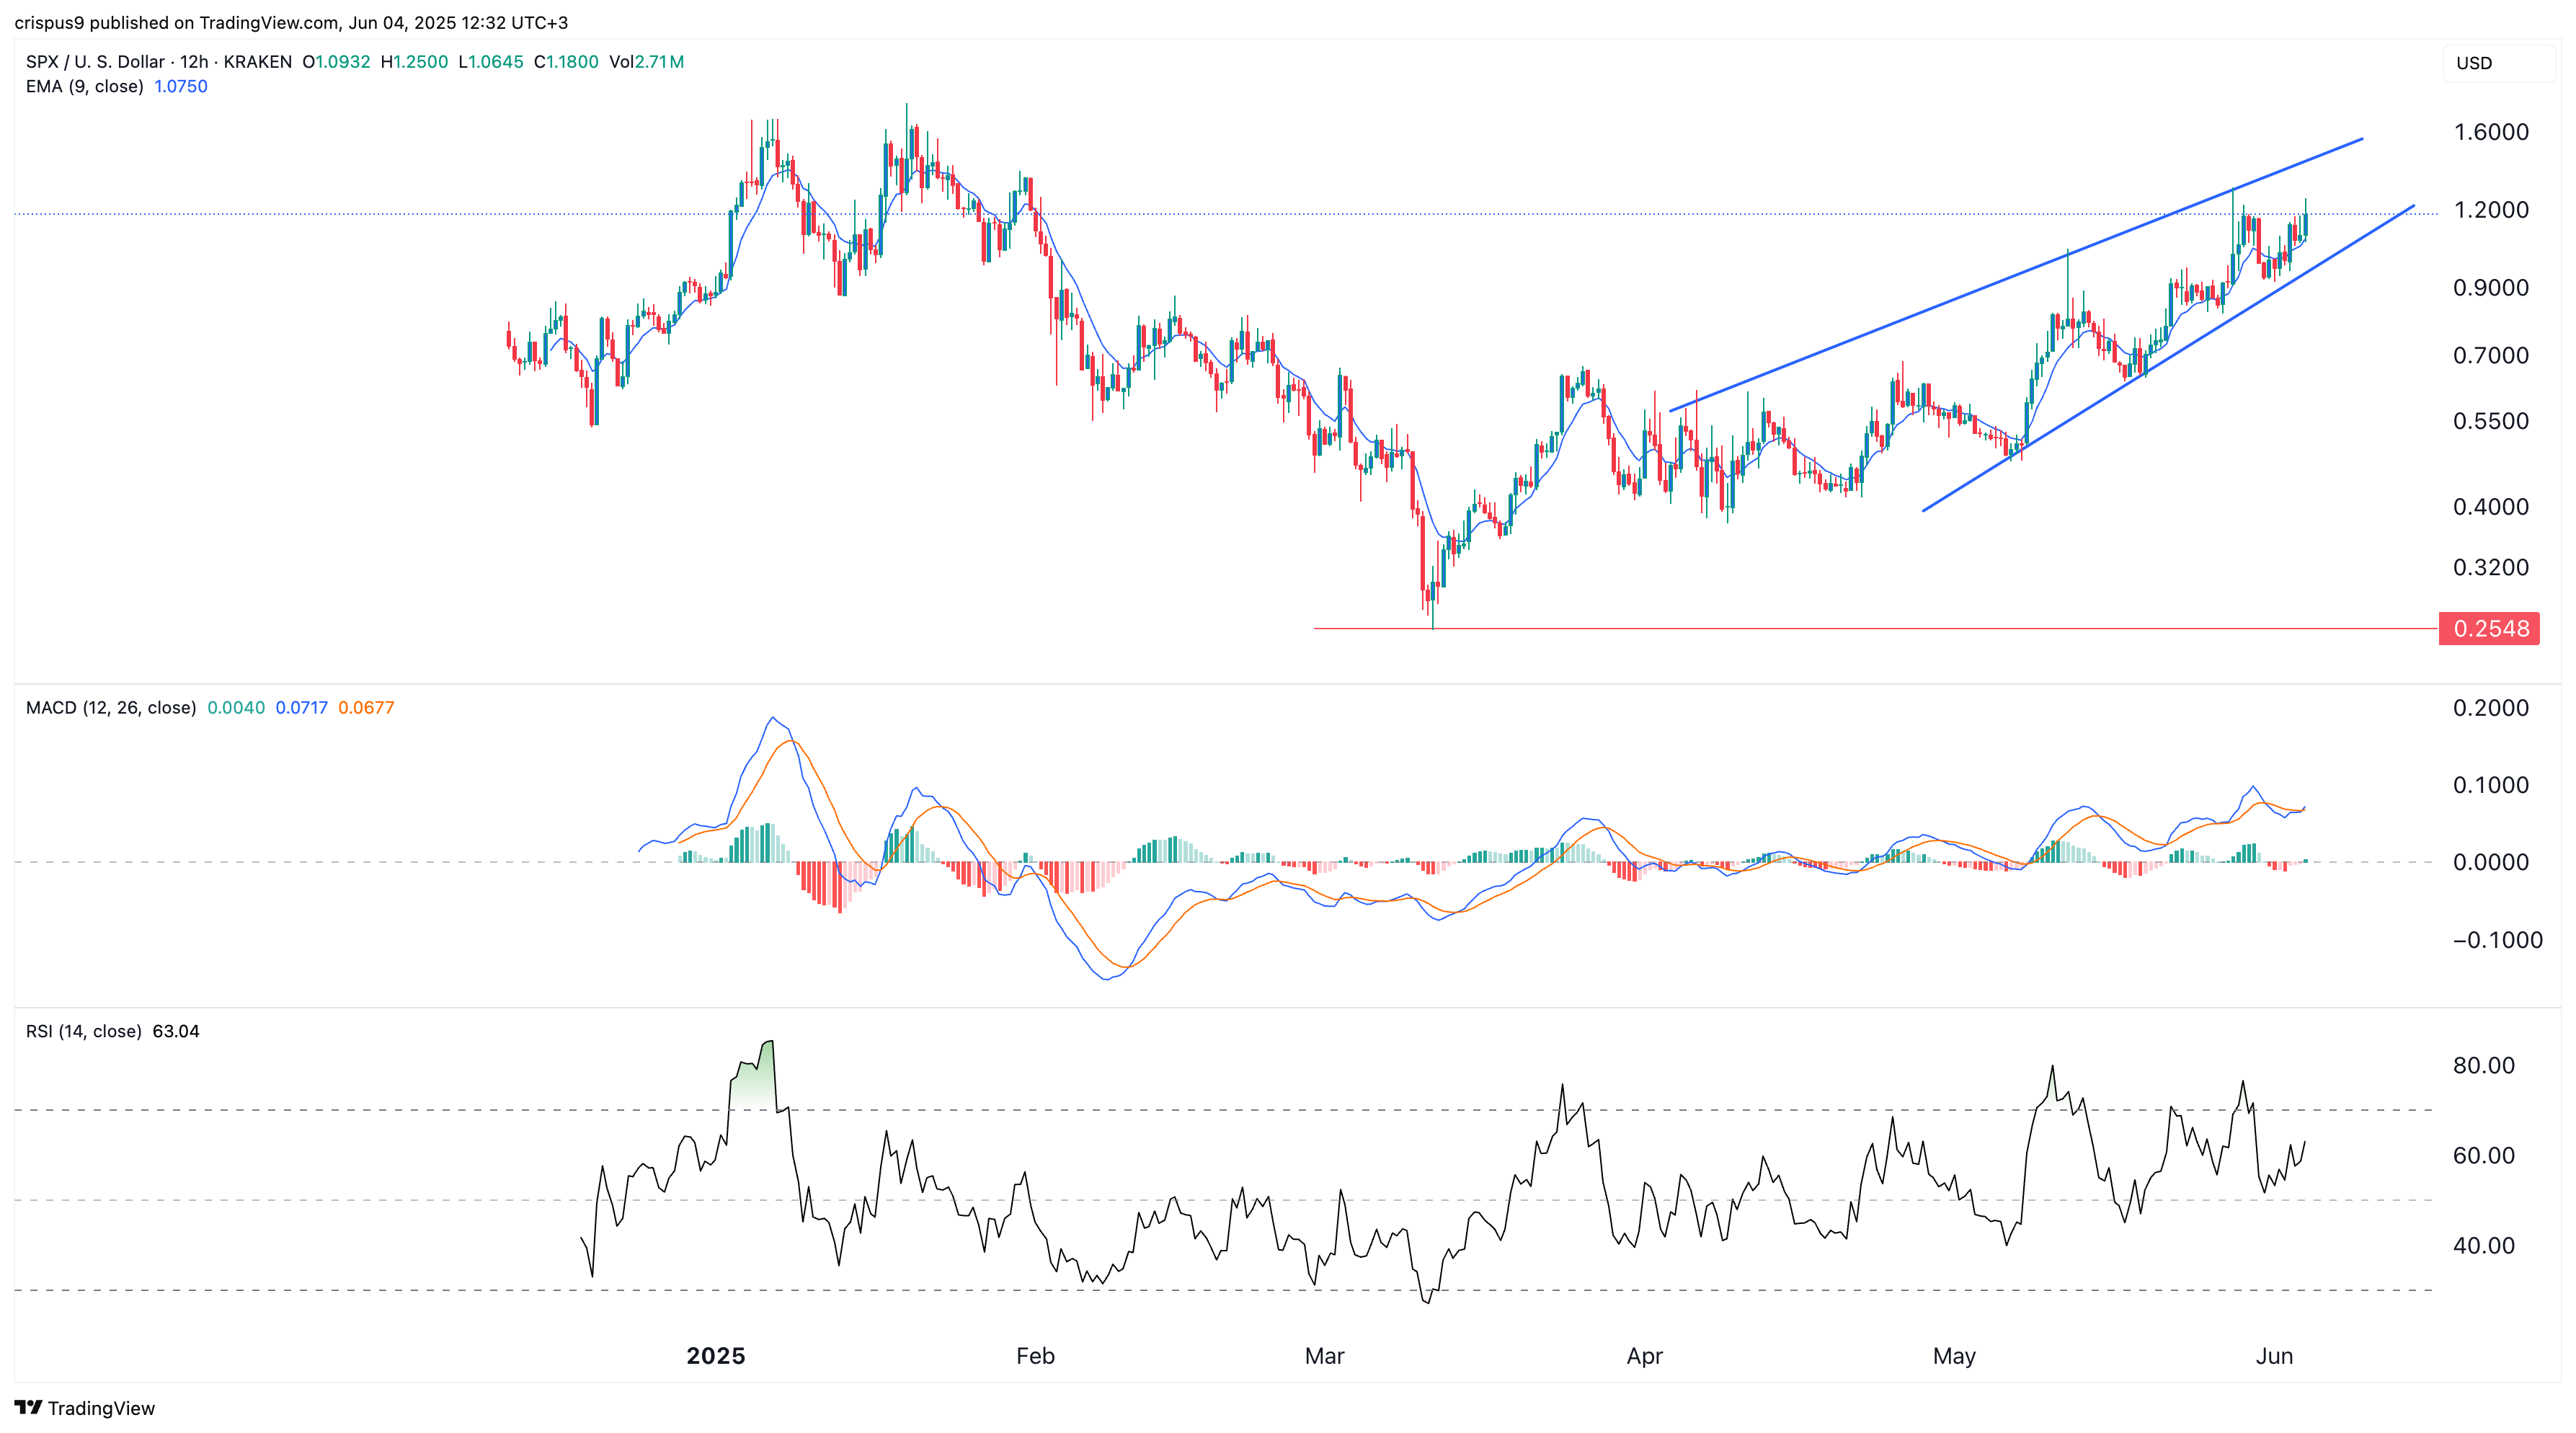Click the Feb label on time axis
2576x1433 pixels.
(1035, 1356)
